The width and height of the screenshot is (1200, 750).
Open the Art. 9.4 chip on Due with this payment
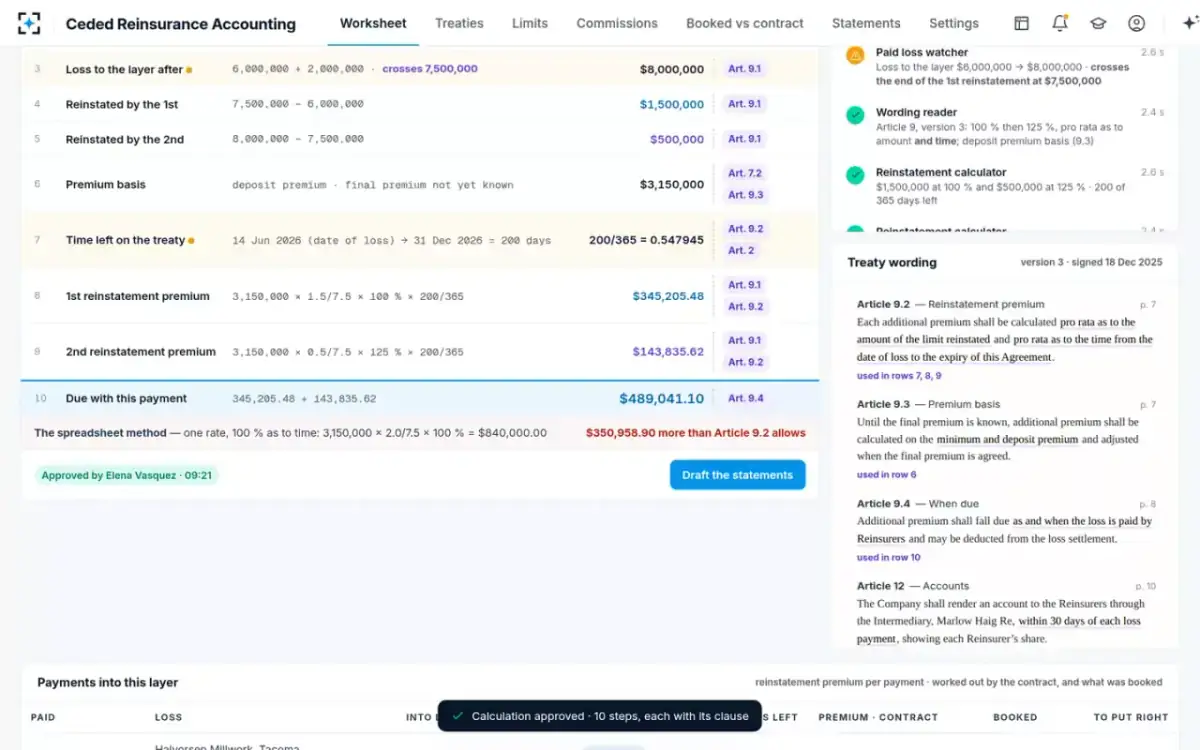[x=745, y=398]
